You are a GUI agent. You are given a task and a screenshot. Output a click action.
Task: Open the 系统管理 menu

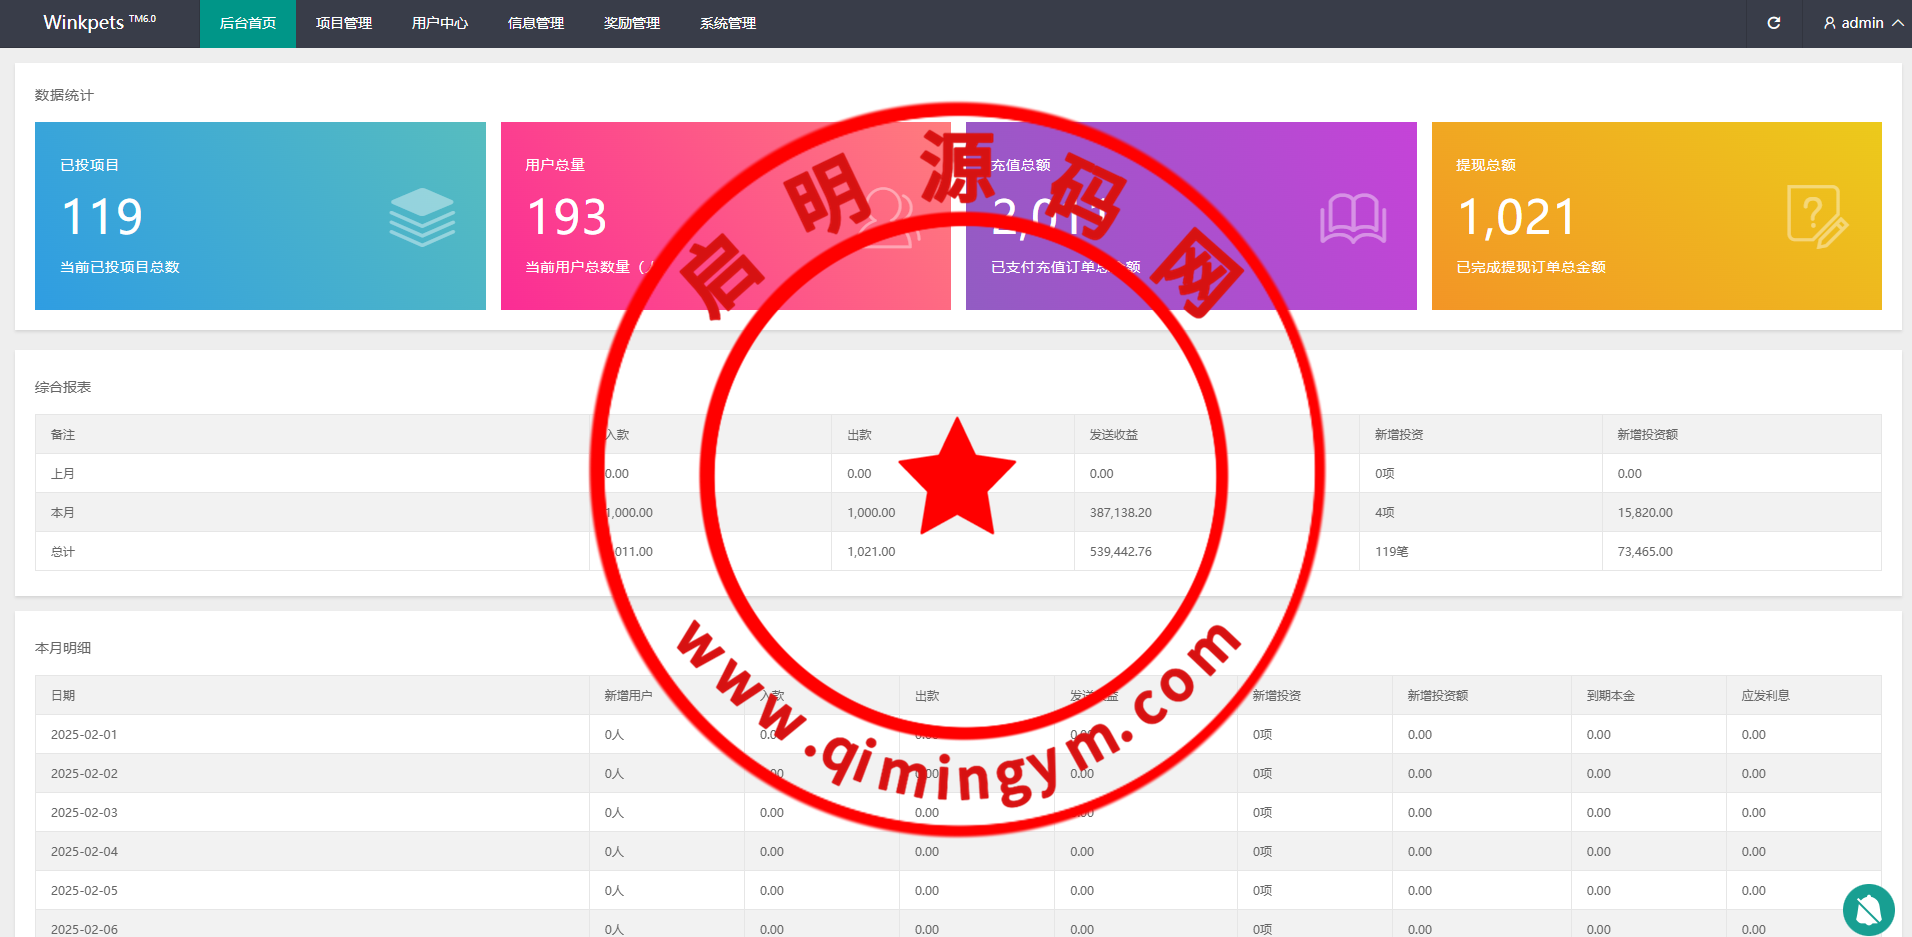coord(728,23)
